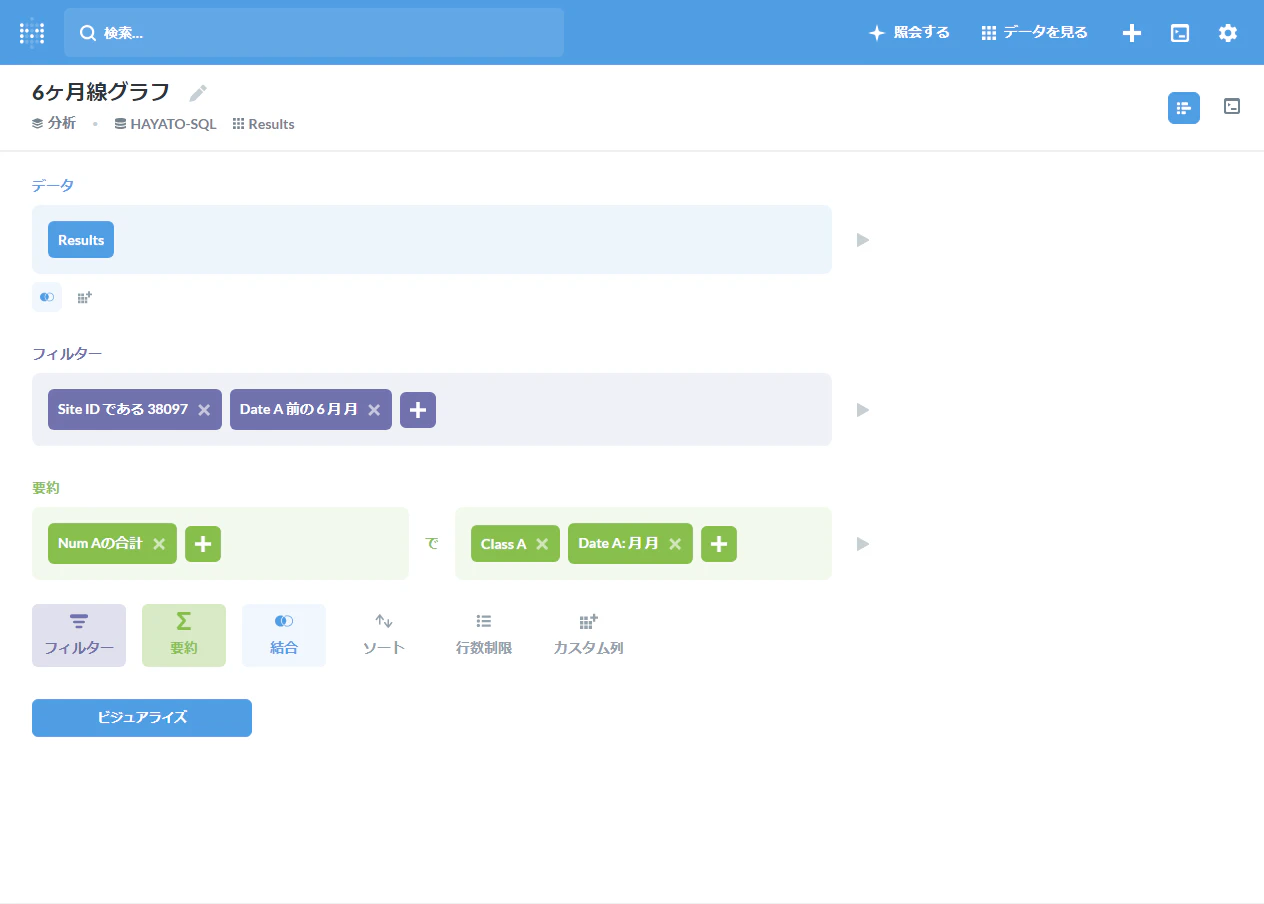Open the new item plus icon in header
This screenshot has width=1264, height=904.
(1132, 33)
